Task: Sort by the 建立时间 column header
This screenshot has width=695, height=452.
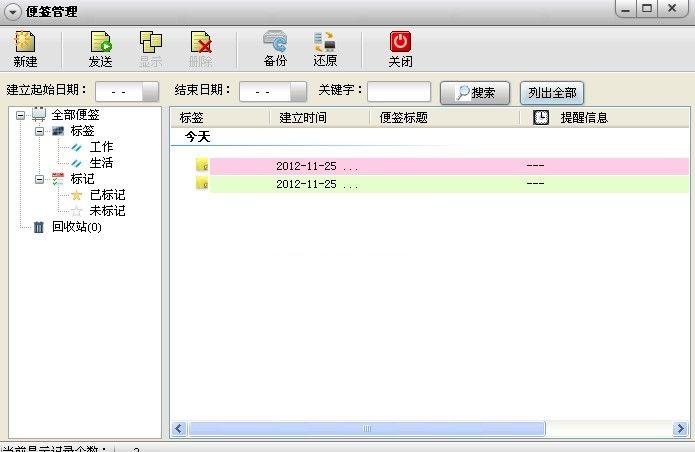Action: click(x=302, y=117)
